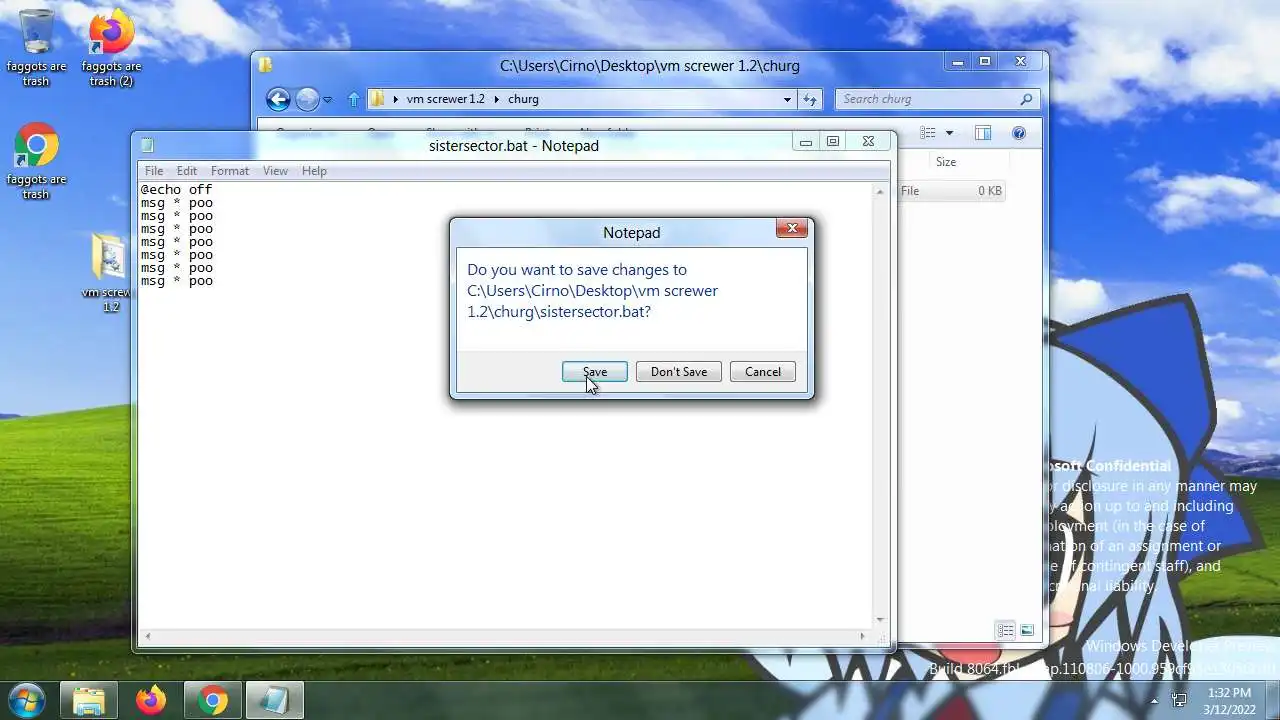Click the folder icon in Explorer address bar

point(378,99)
